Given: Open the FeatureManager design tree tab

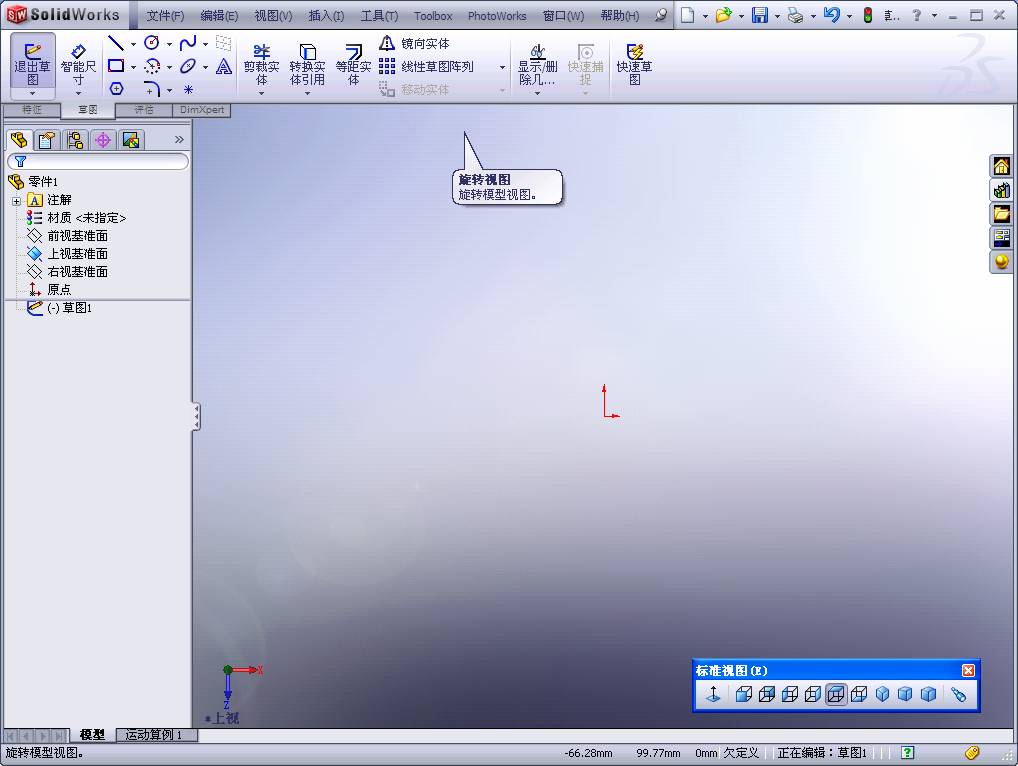Looking at the screenshot, I should tap(19, 140).
